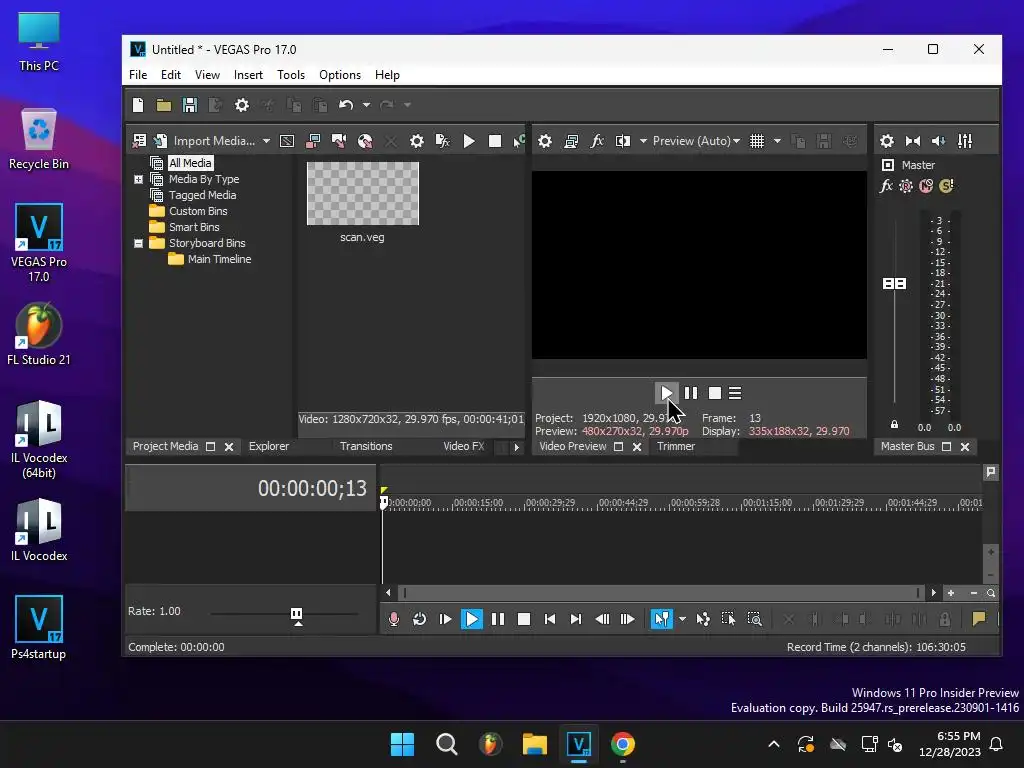
Task: Select the Normal Edit Tool icon
Action: (x=662, y=619)
